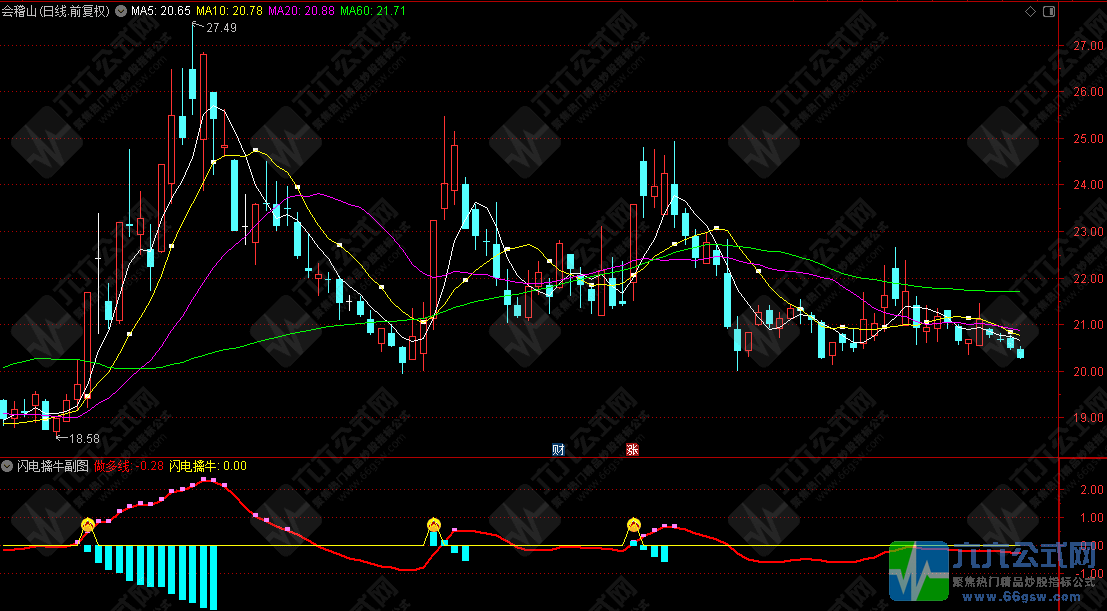The width and height of the screenshot is (1107, 611).
Task: Open the www.66gsw.com website link
Action: (x=1026, y=597)
